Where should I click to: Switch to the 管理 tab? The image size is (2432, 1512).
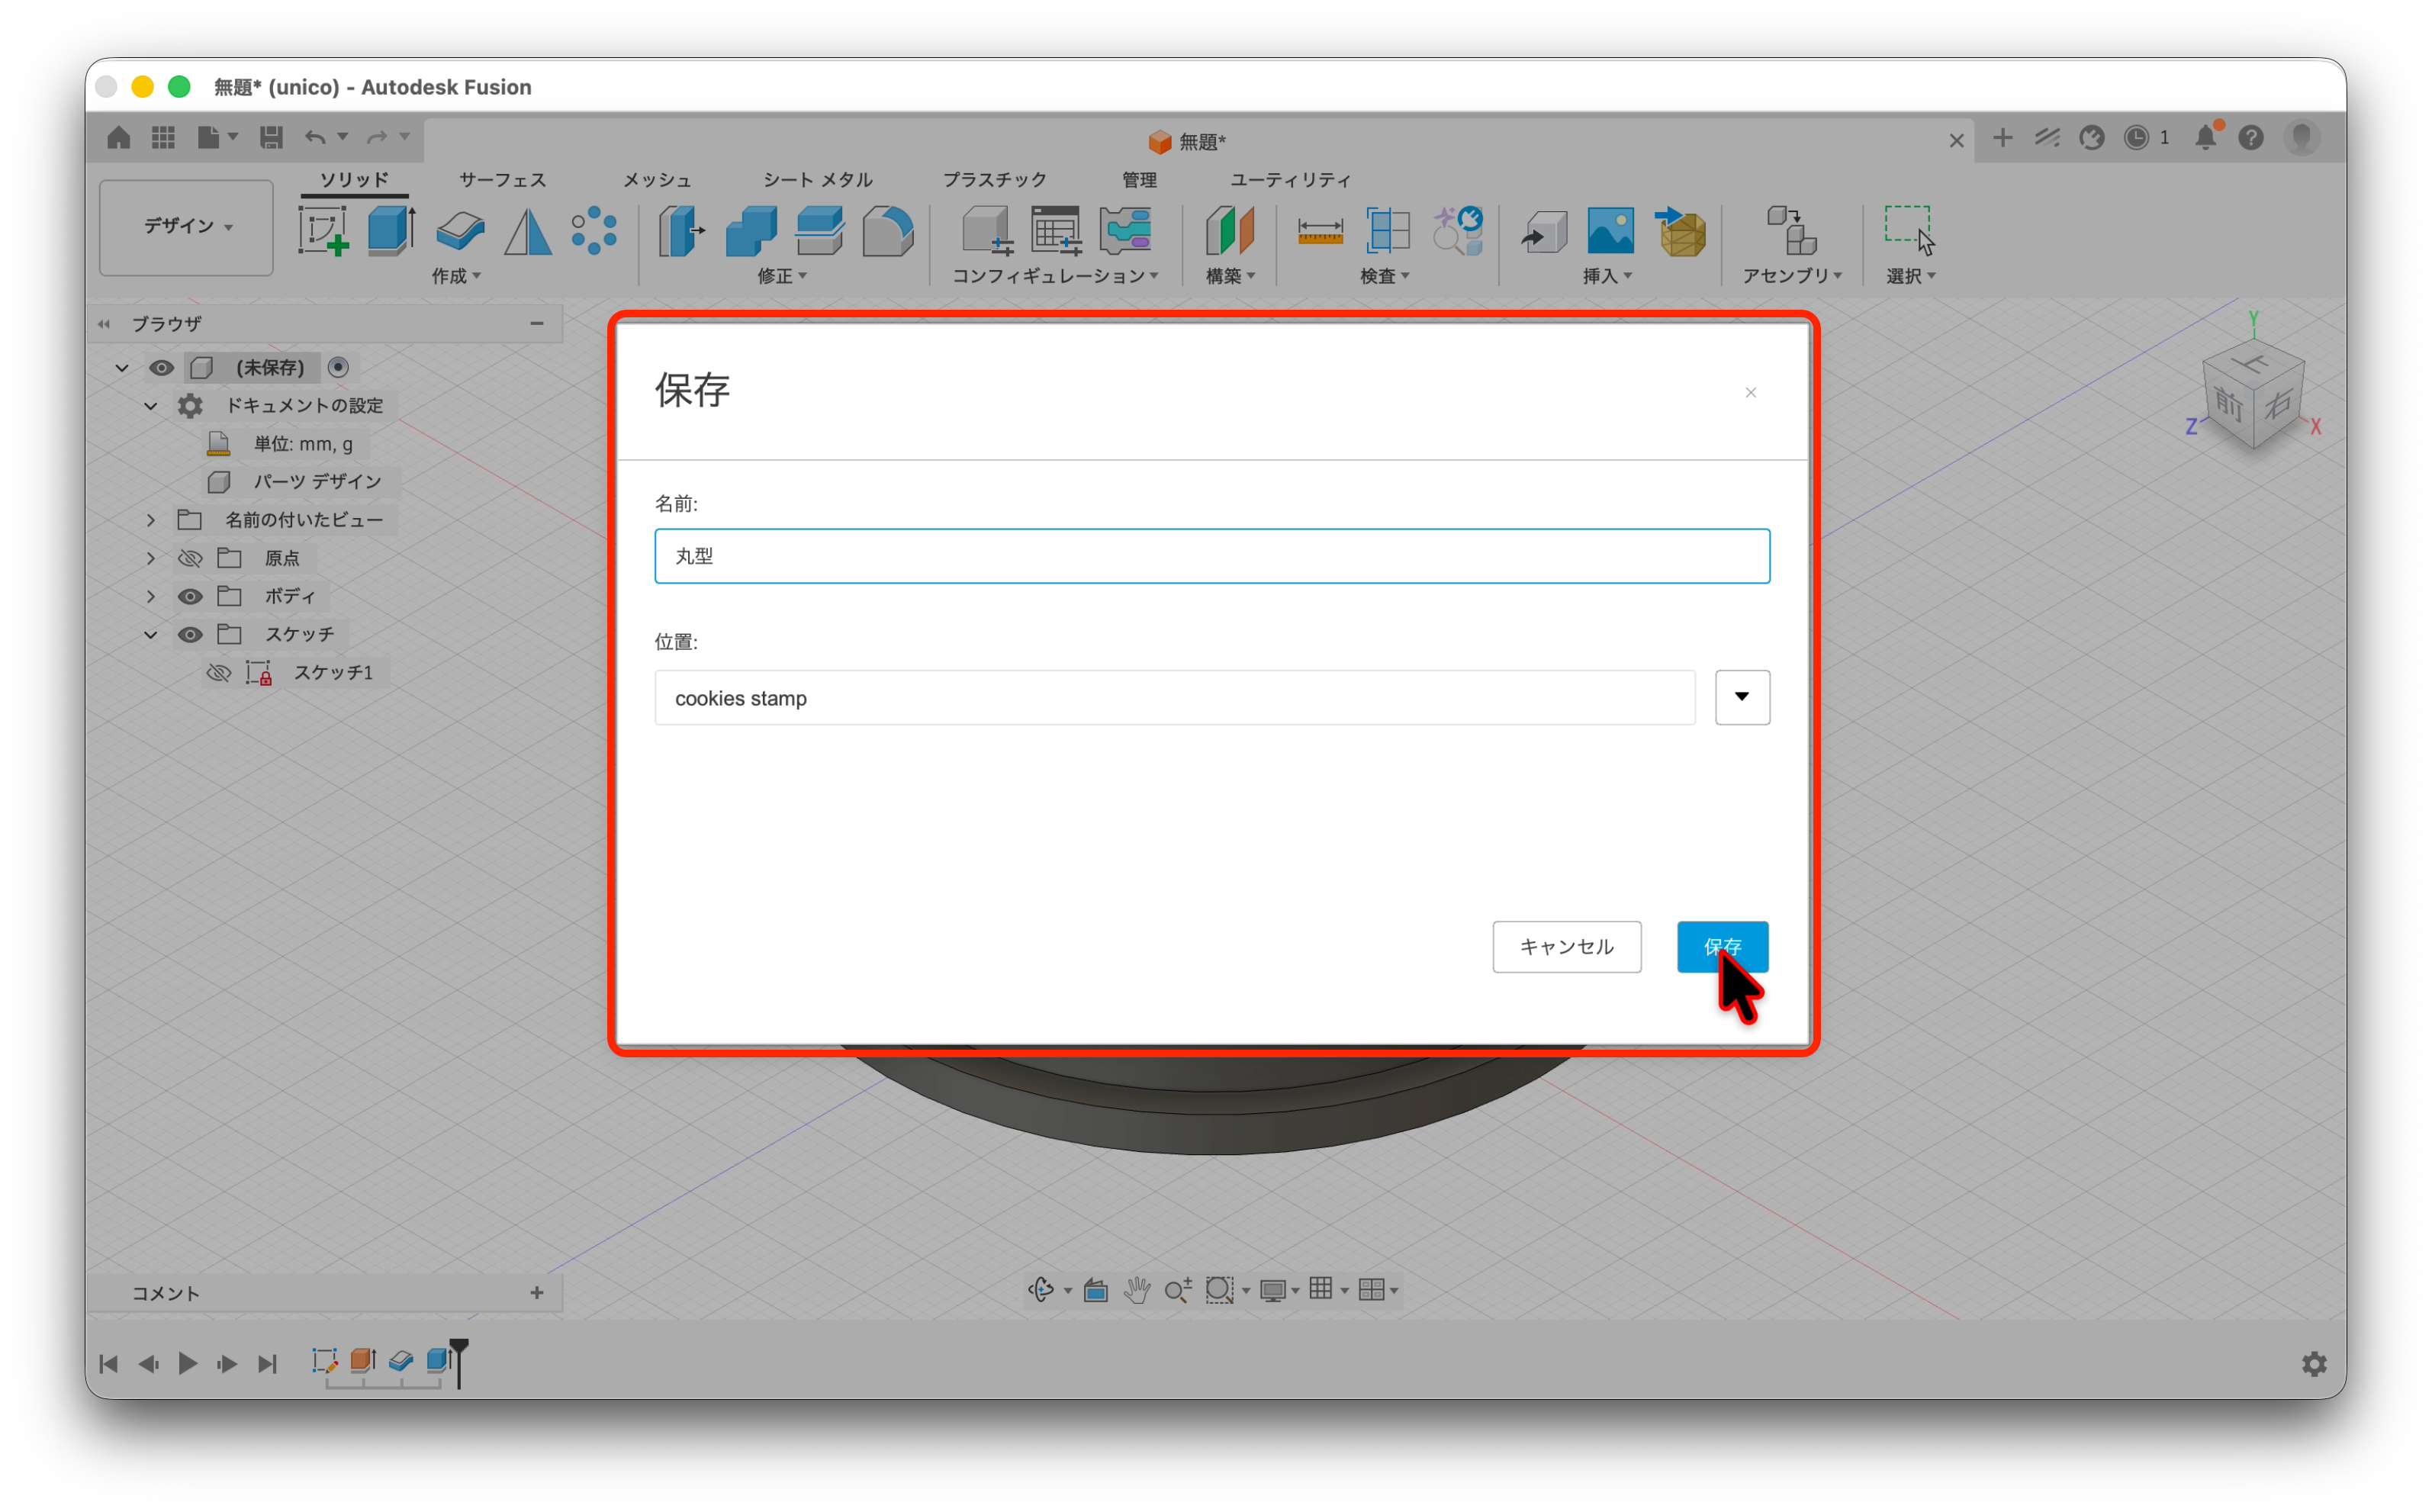pos(1139,180)
